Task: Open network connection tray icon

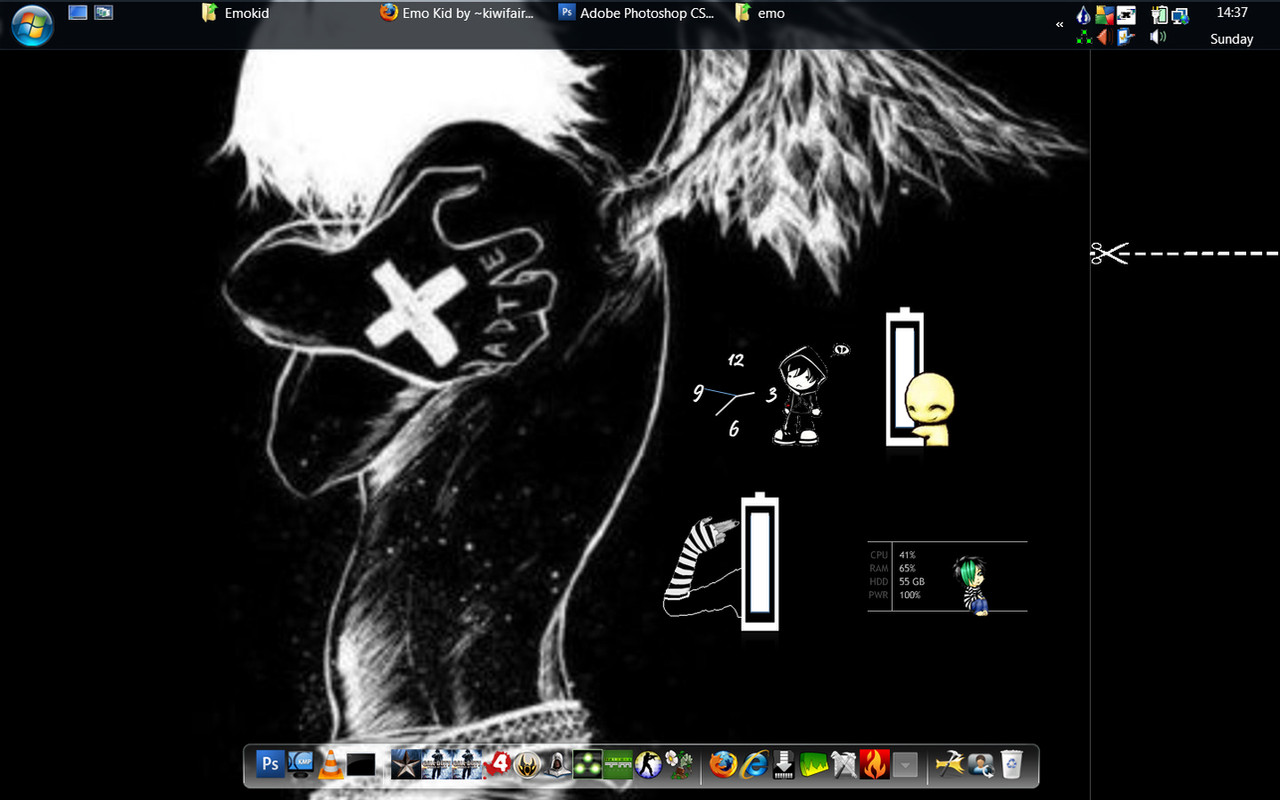Action: click(x=1181, y=15)
